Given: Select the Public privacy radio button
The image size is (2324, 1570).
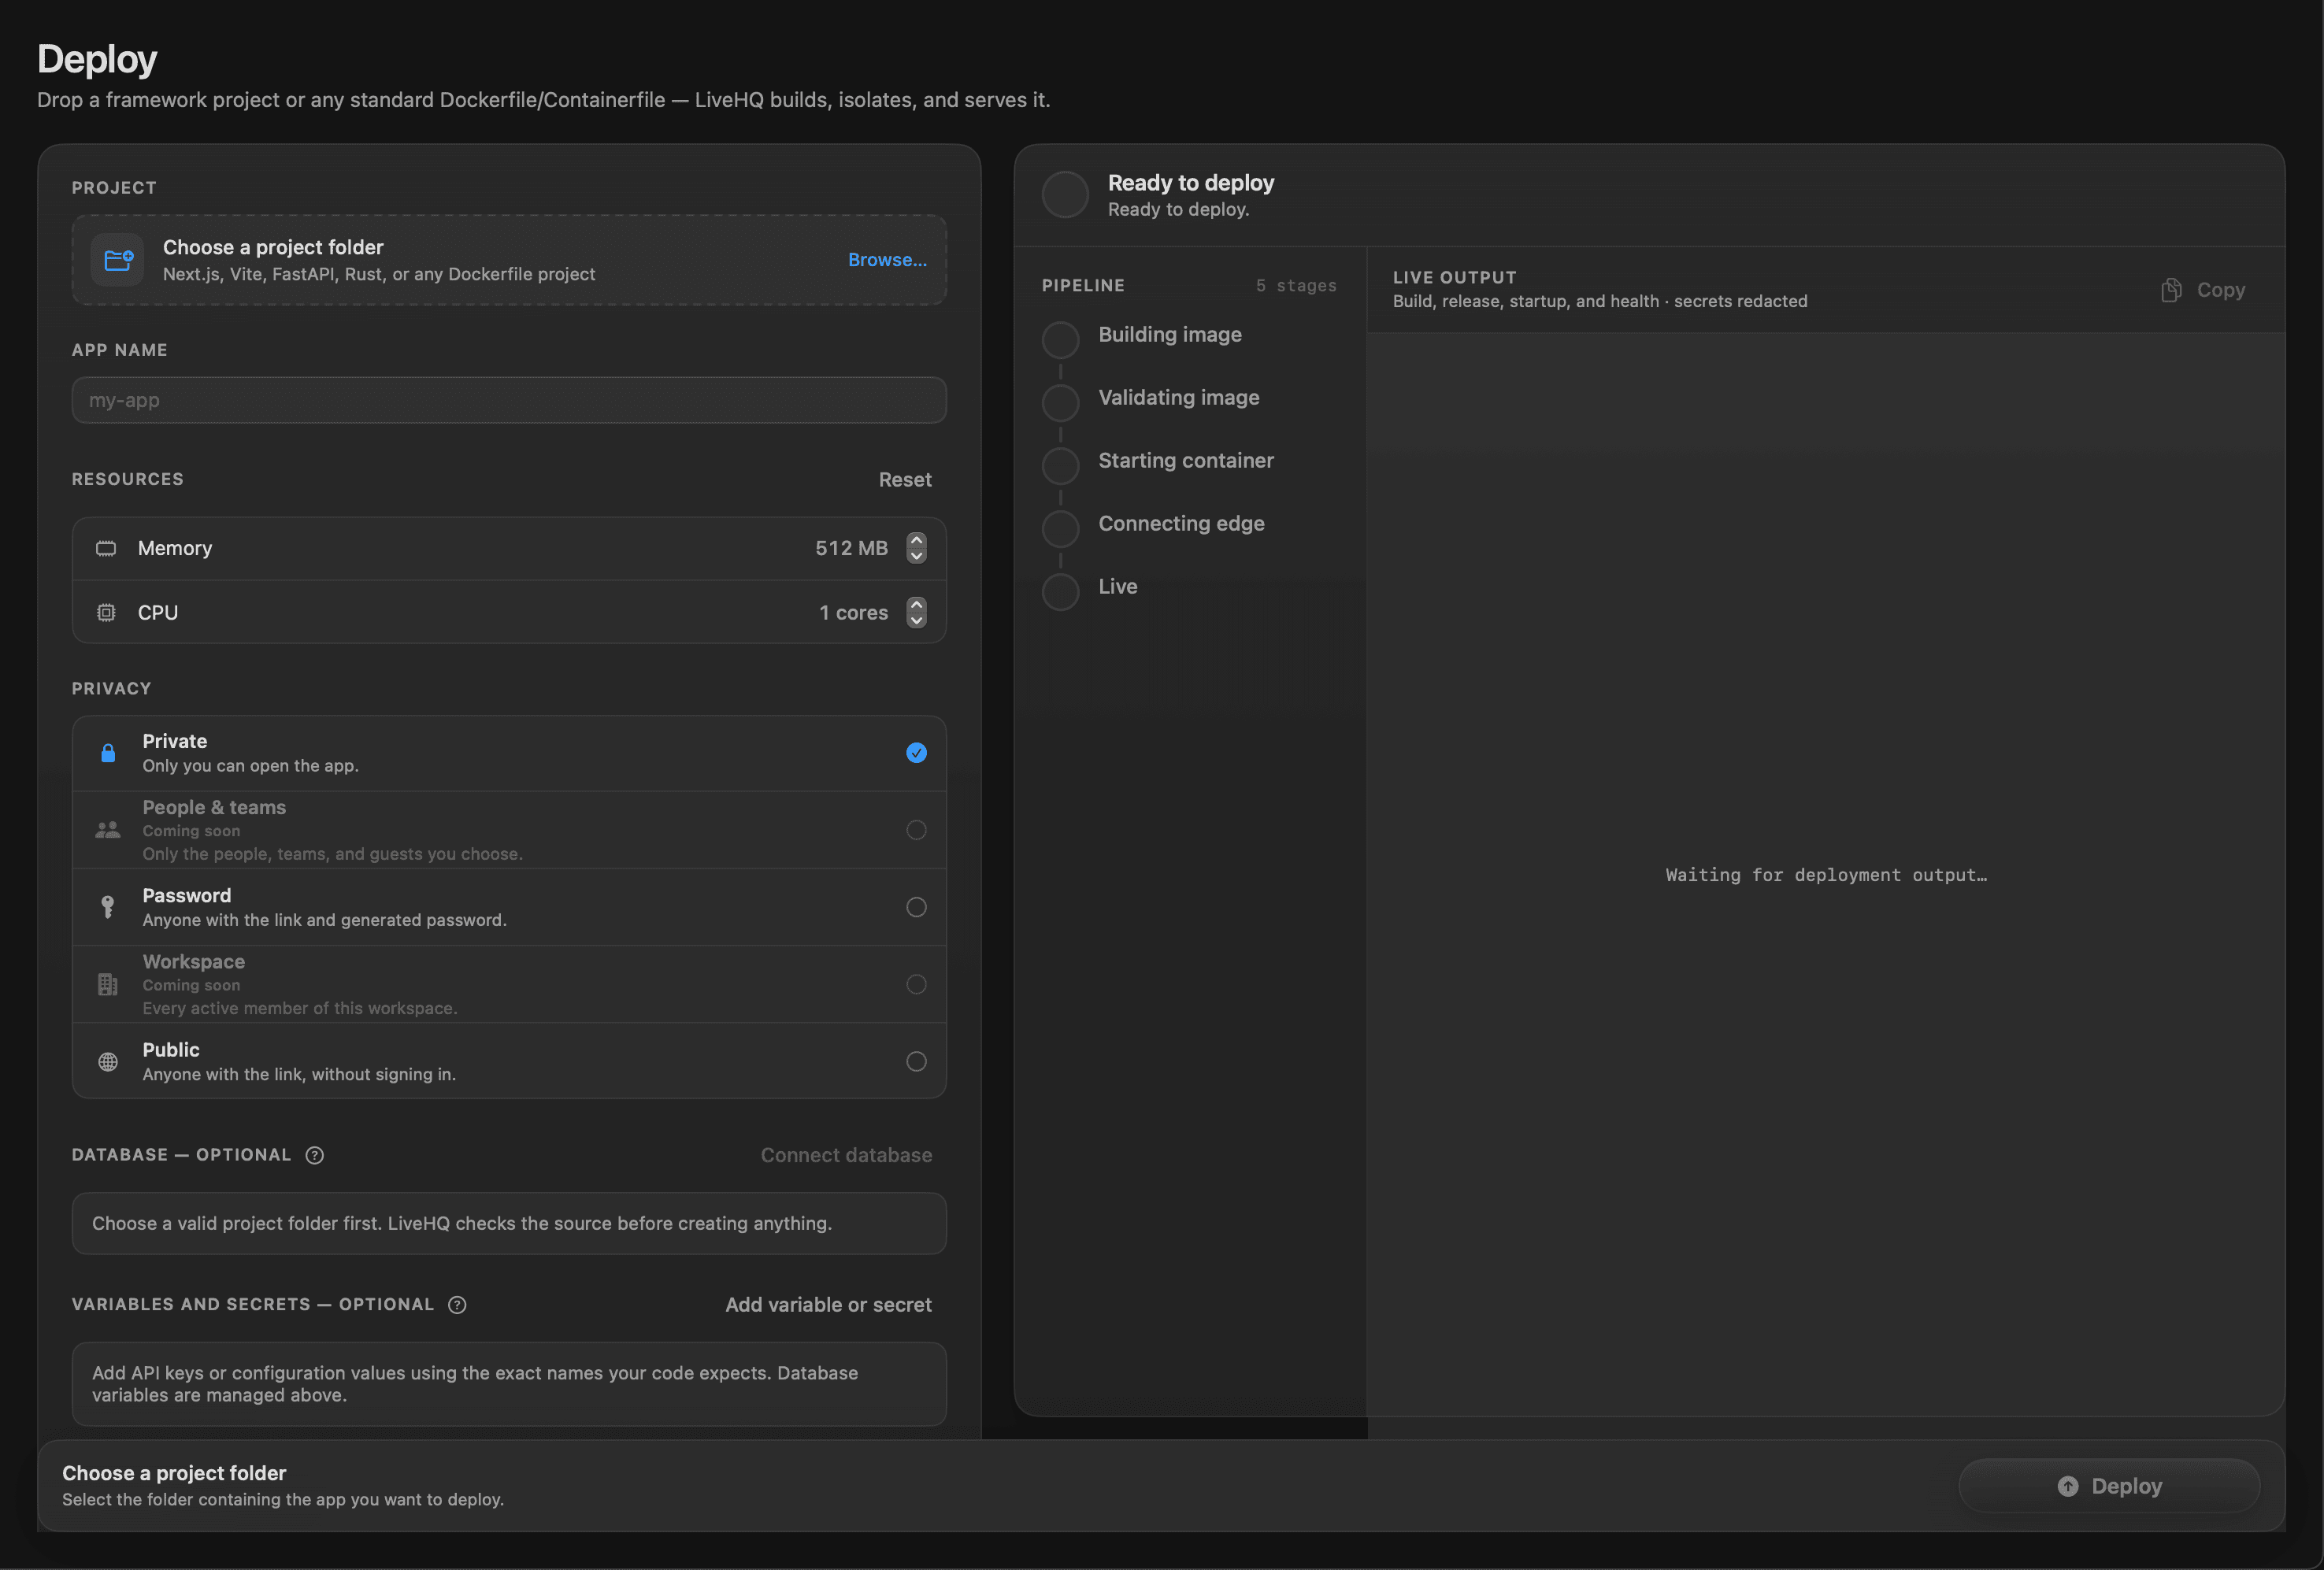Looking at the screenshot, I should (916, 1061).
